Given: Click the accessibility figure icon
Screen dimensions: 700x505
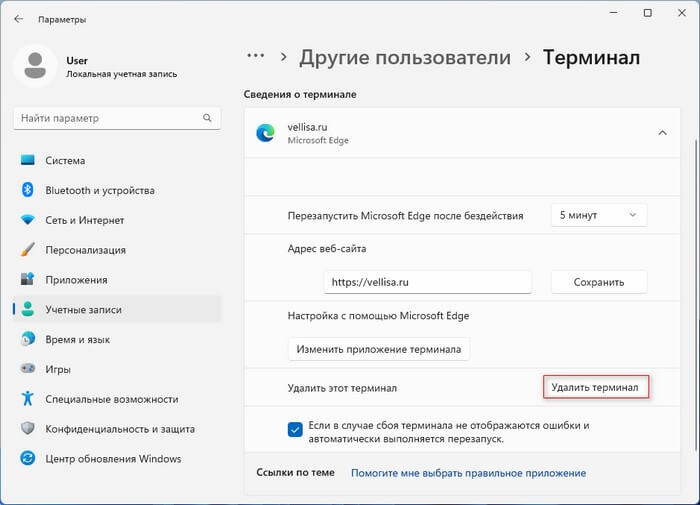Looking at the screenshot, I should (x=28, y=398).
